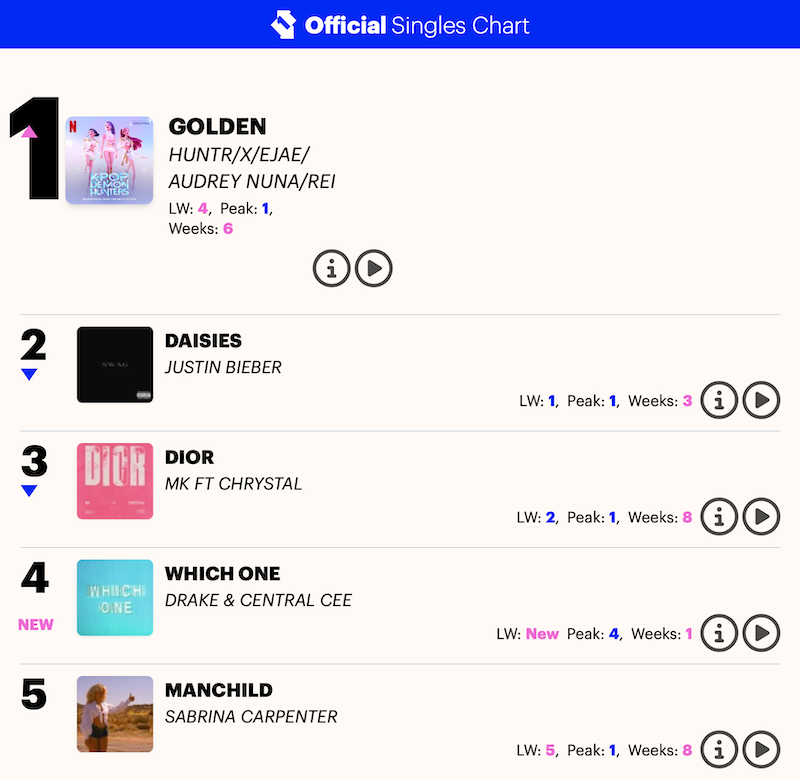Click the KPop Demon Hunters album cover
Image resolution: width=800 pixels, height=780 pixels.
[x=109, y=160]
